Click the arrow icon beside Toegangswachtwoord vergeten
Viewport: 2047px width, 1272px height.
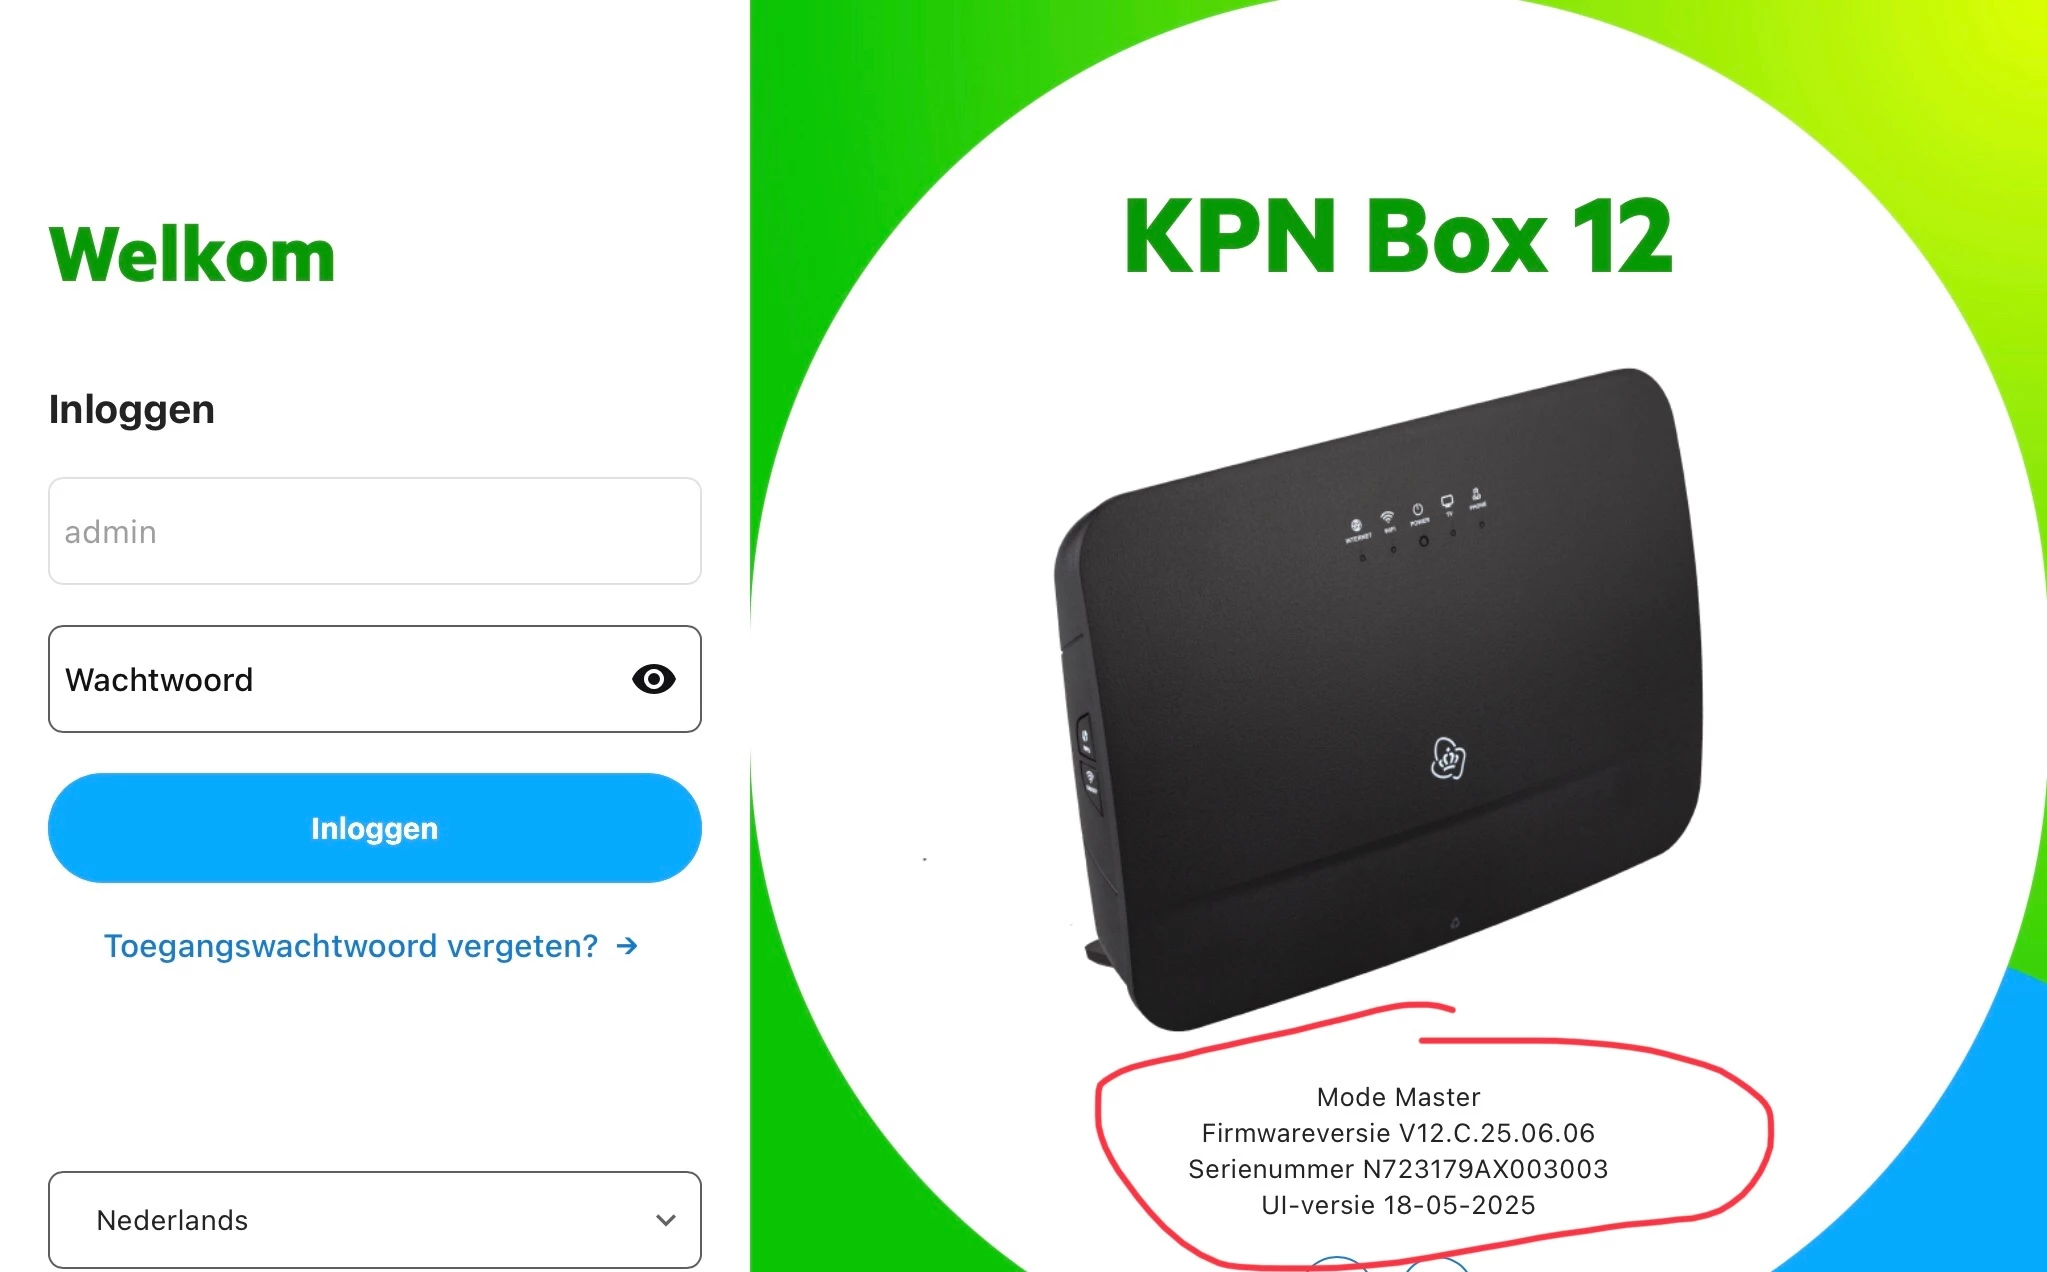pyautogui.click(x=627, y=946)
